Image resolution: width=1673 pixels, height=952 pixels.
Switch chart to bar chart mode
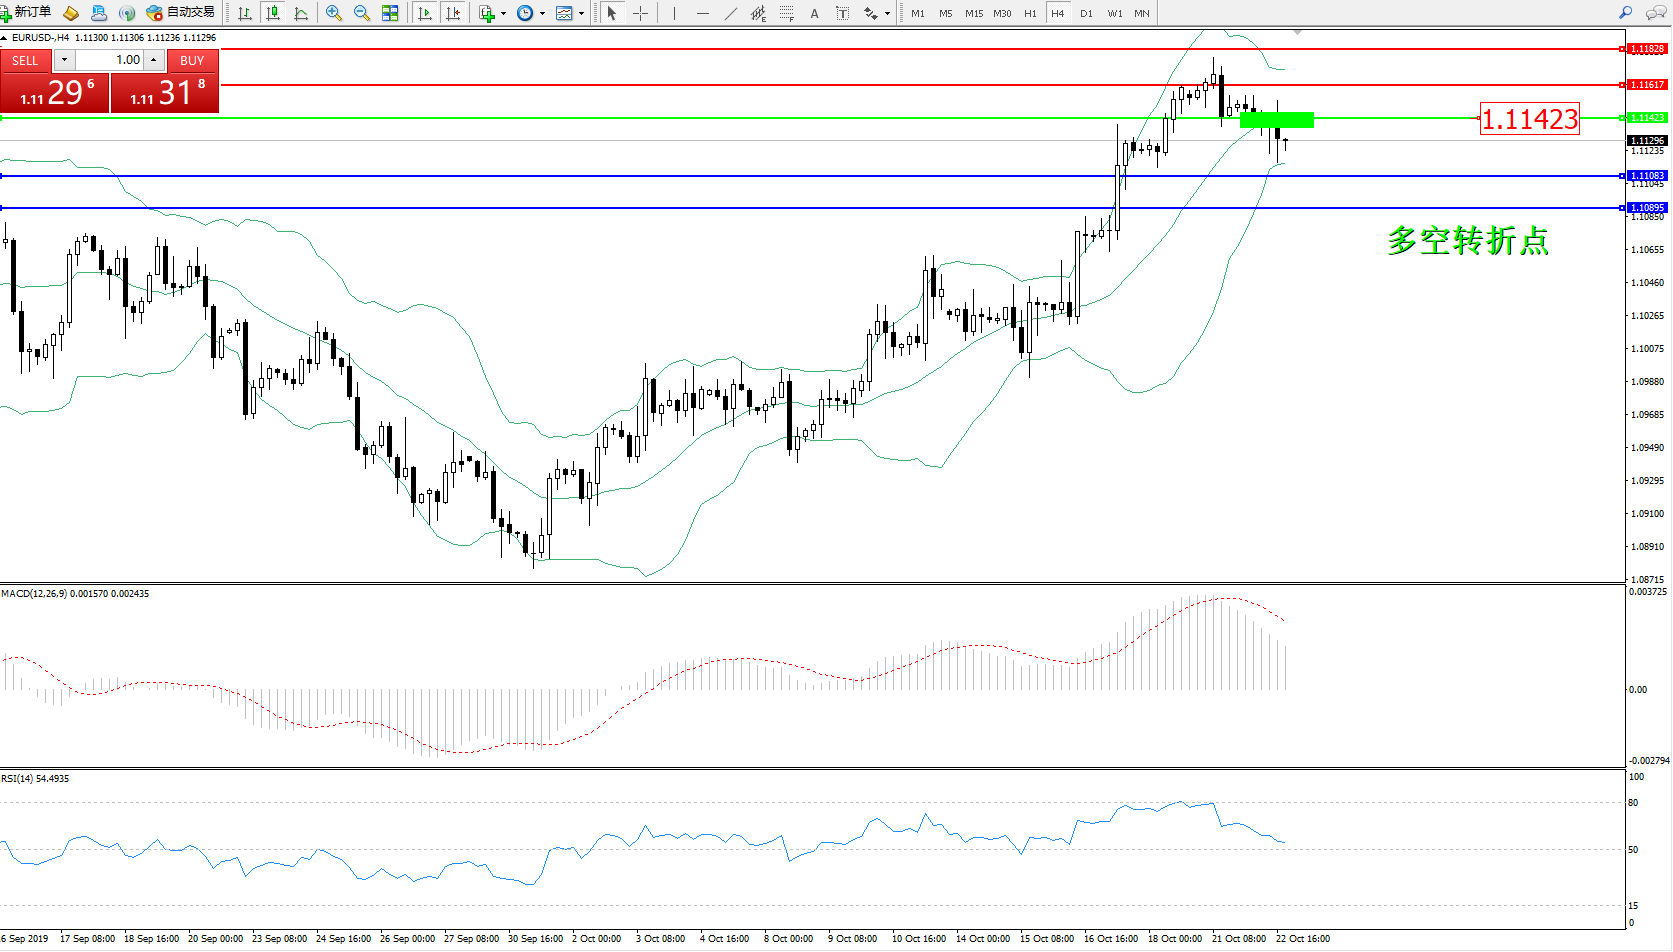pos(244,13)
